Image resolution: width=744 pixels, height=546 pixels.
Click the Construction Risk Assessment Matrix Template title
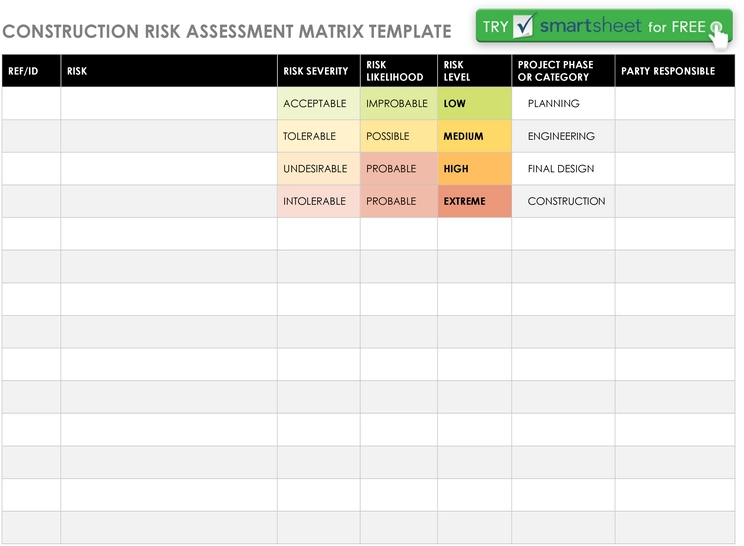227,32
